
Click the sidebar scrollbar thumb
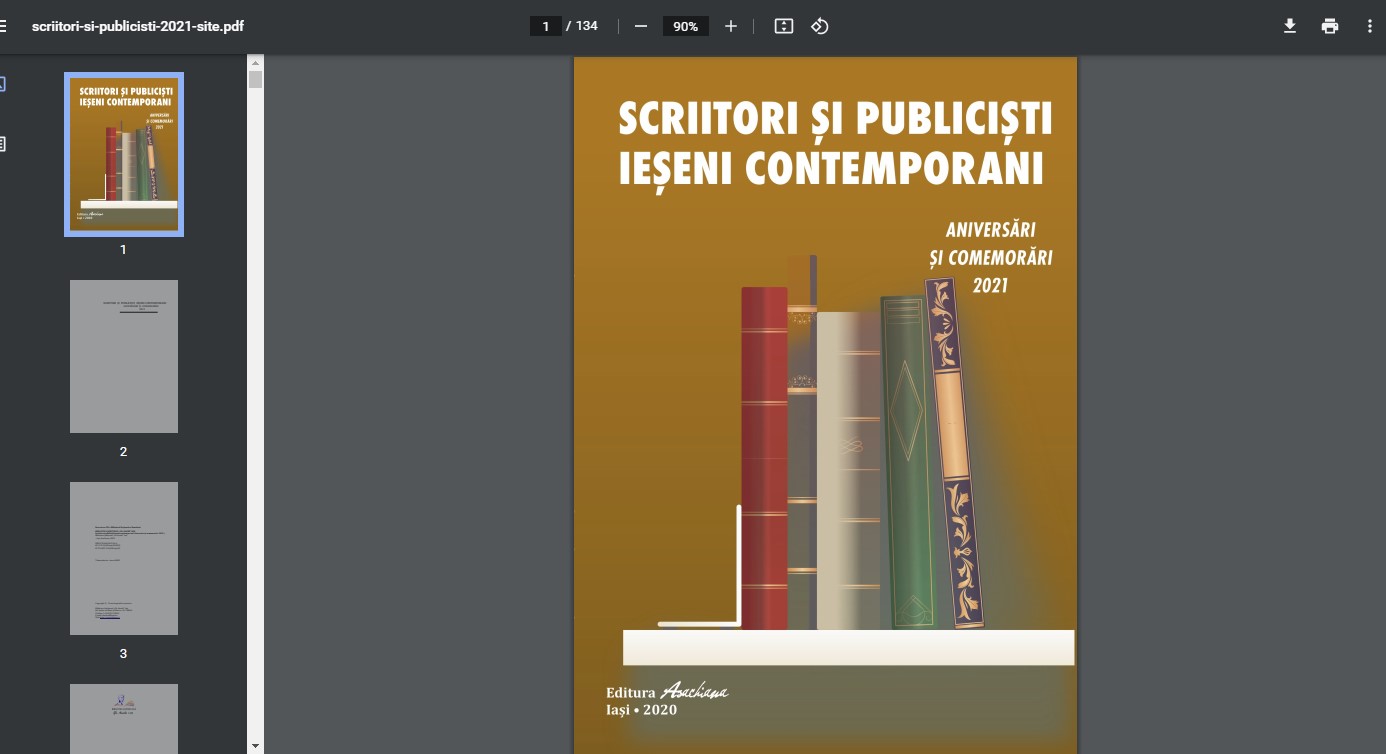tap(255, 80)
